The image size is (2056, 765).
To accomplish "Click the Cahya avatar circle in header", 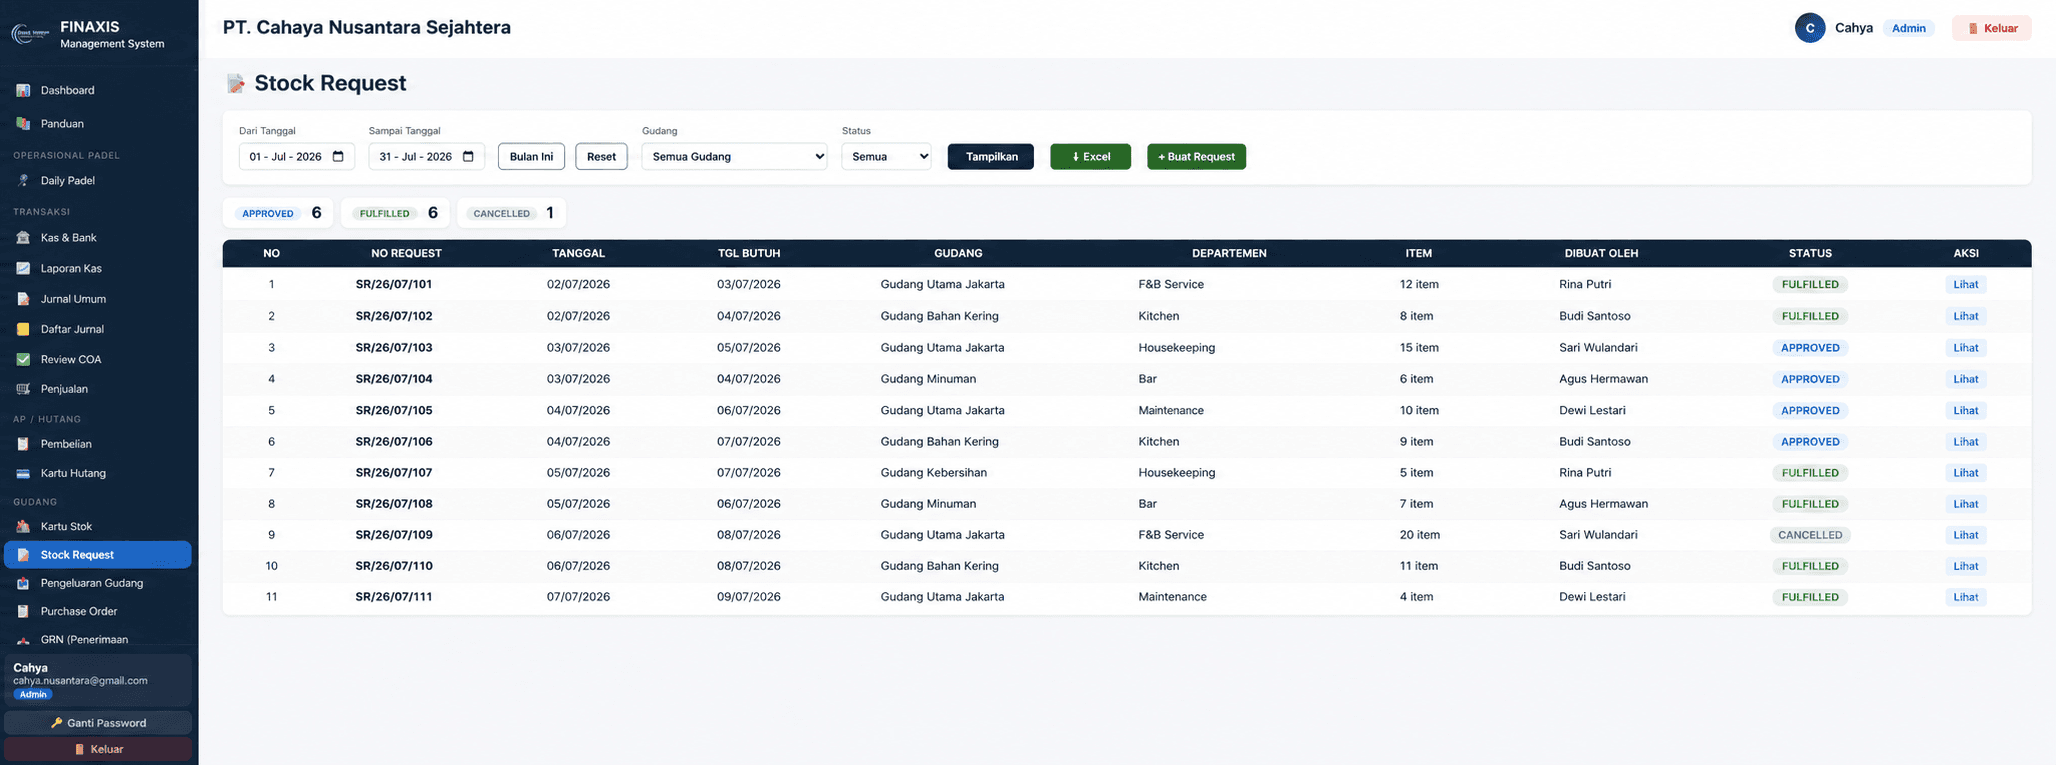I will 1810,28.
